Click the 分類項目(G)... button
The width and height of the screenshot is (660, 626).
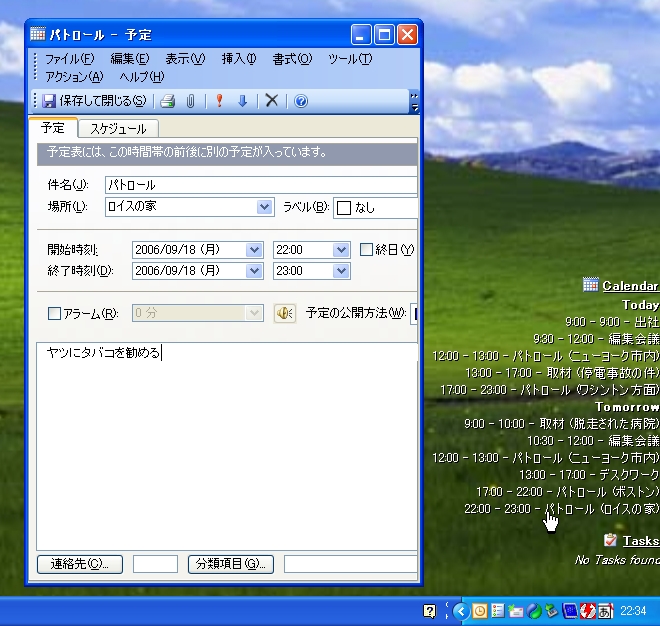(231, 564)
